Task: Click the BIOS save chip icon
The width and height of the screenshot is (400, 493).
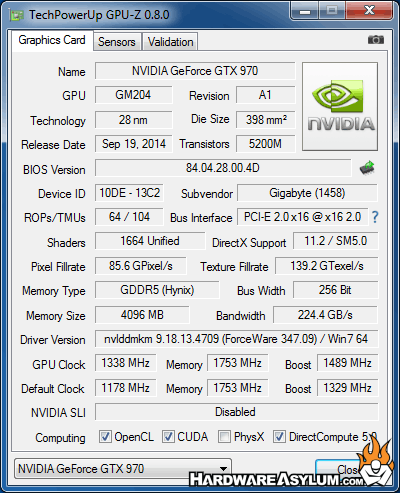Action: click(367, 168)
